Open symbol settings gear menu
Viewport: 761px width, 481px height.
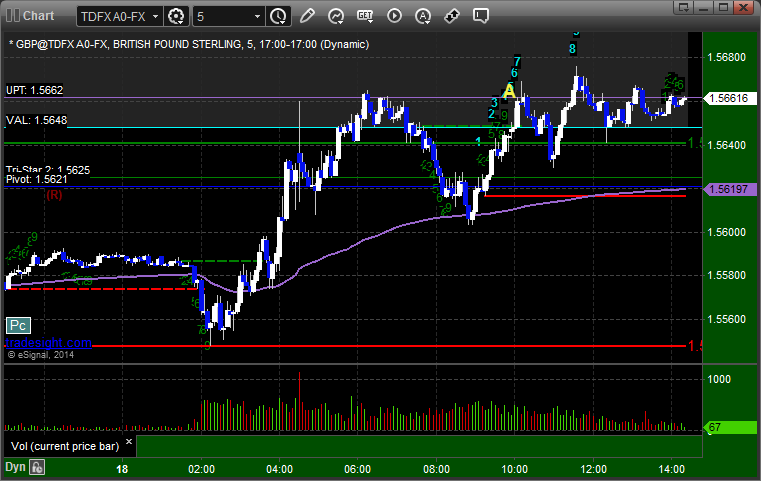pyautogui.click(x=176, y=16)
